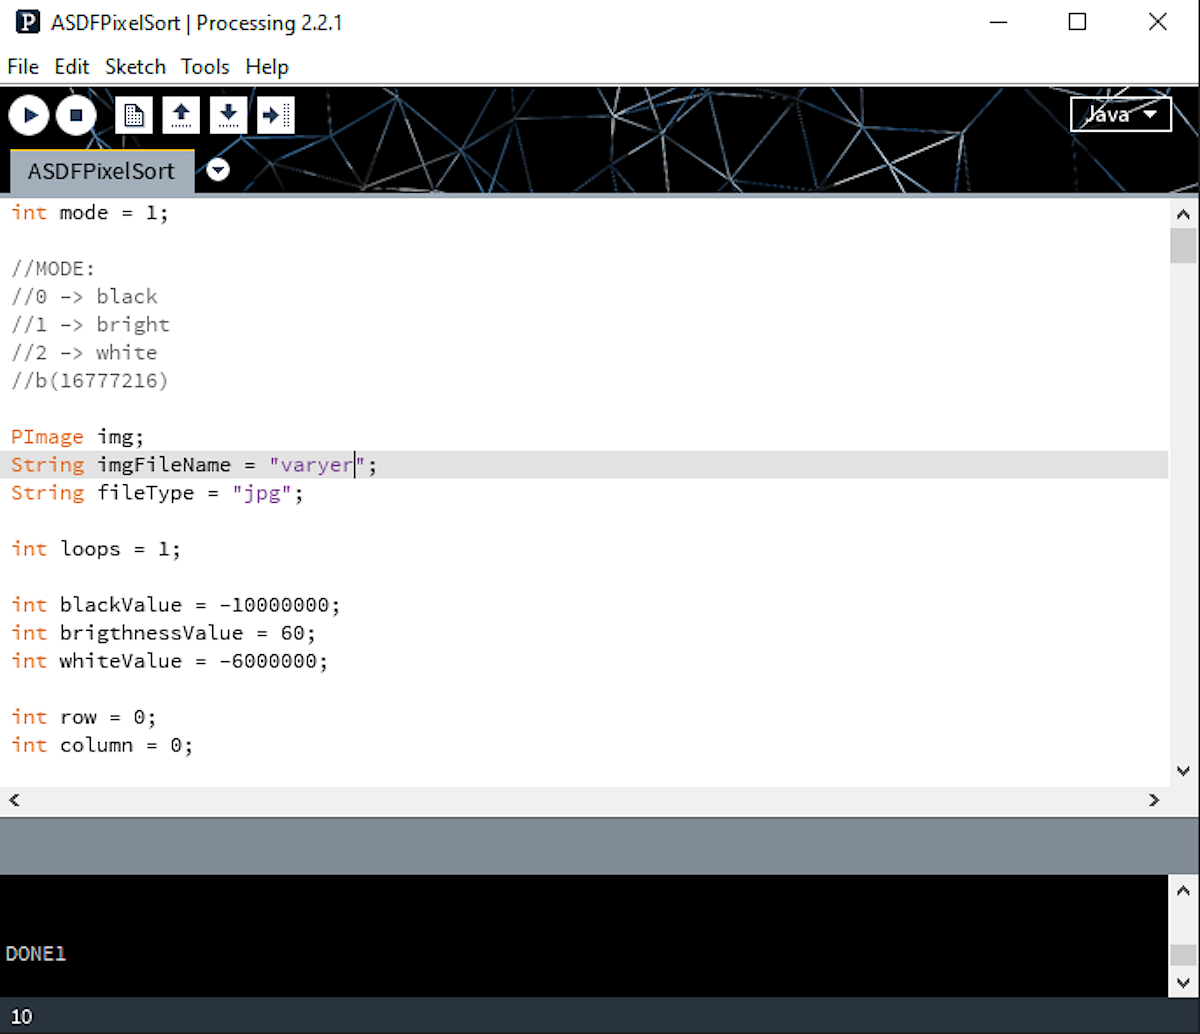Open the File menu
This screenshot has height=1034, width=1200.
click(x=23, y=67)
